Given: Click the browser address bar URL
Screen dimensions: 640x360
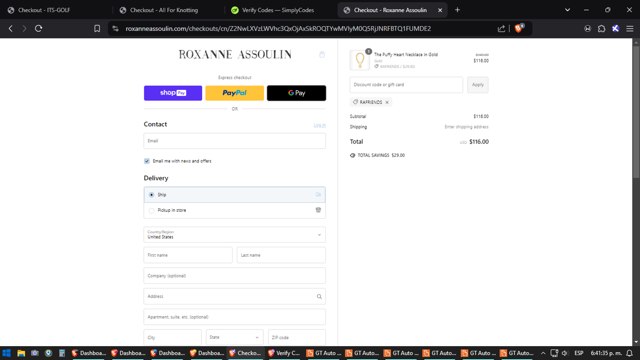Looking at the screenshot, I should [x=278, y=29].
